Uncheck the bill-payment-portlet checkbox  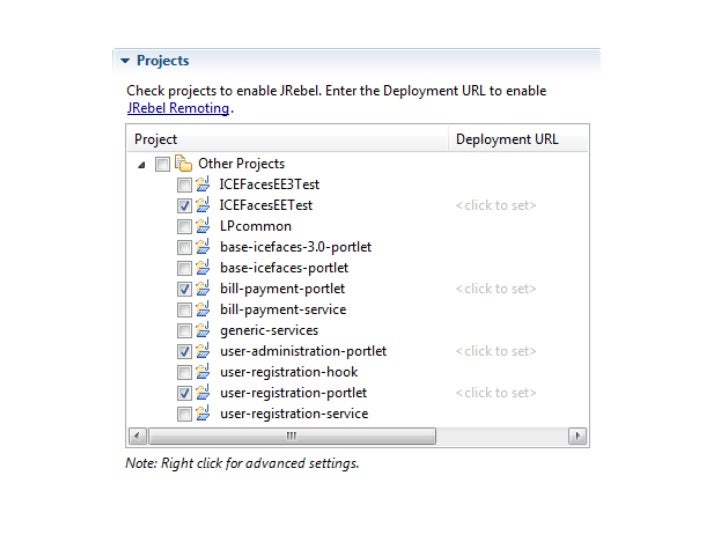pos(184,289)
